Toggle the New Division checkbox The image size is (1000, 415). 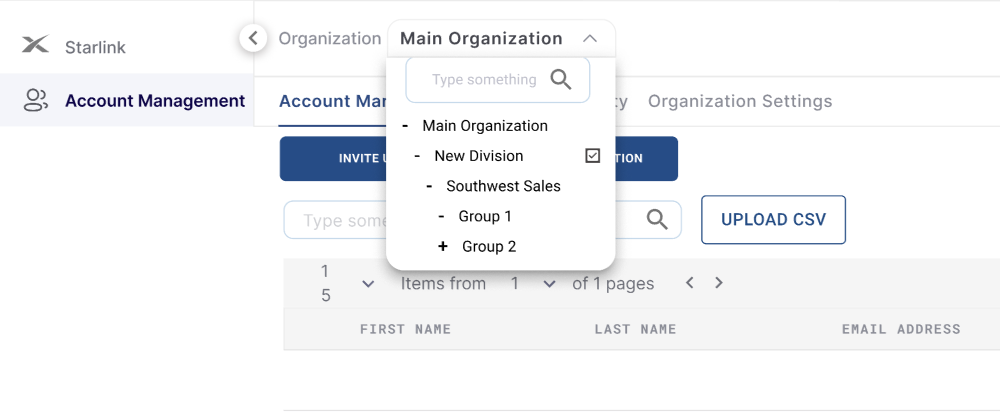click(593, 156)
